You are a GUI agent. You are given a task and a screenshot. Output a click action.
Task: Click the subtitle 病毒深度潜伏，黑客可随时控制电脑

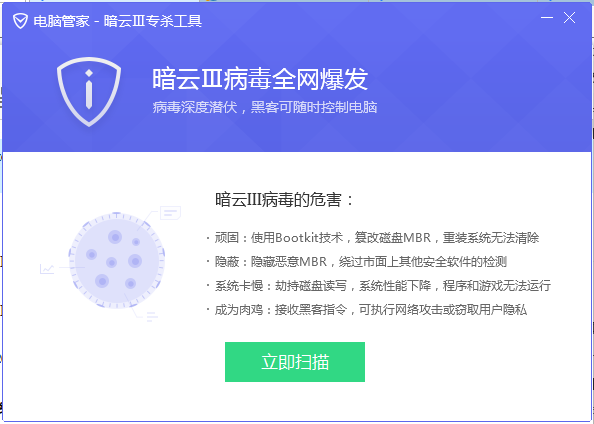point(265,107)
